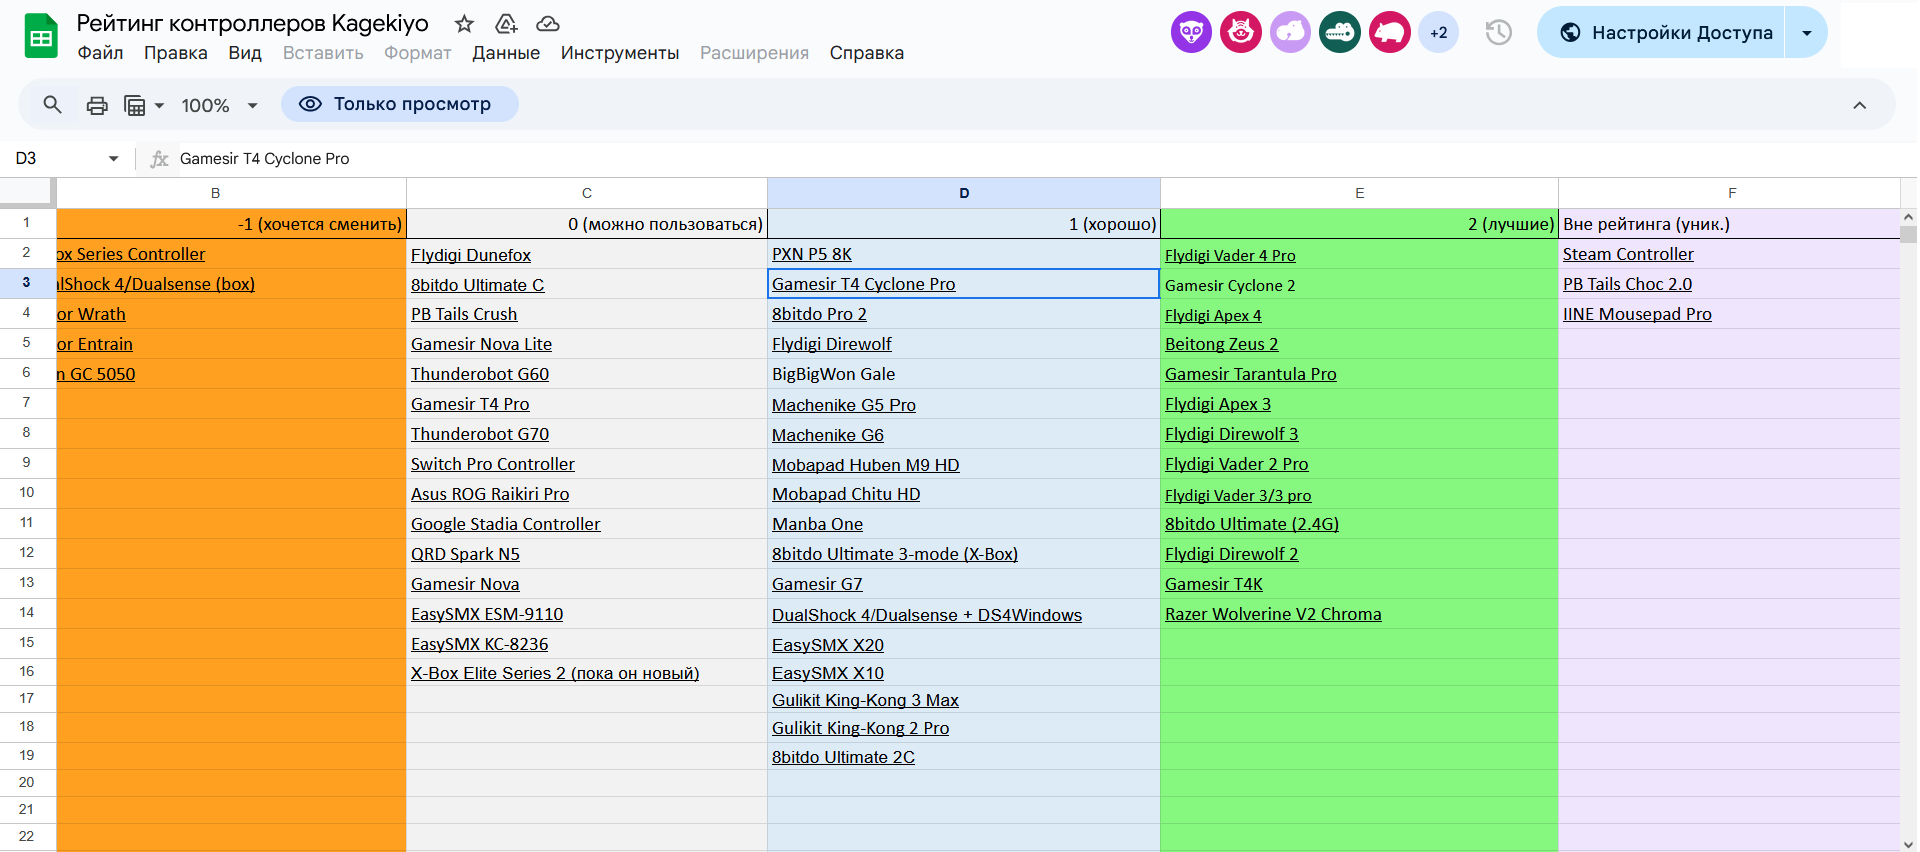Select the "Вне рейтинга (уник.)" header cell
Image resolution: width=1920 pixels, height=852 pixels.
tap(1729, 224)
